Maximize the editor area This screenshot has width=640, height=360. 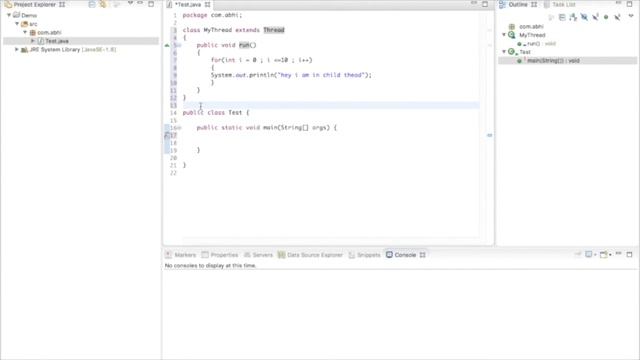pyautogui.click(x=485, y=4)
